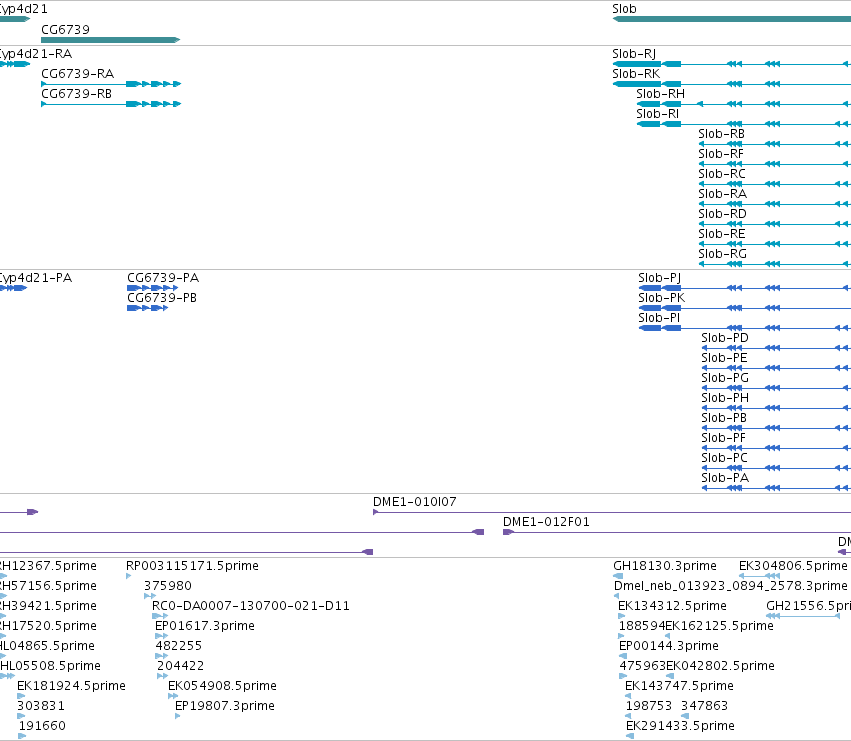Select feature 198753
Screen dimensions: 851x741
628,716
